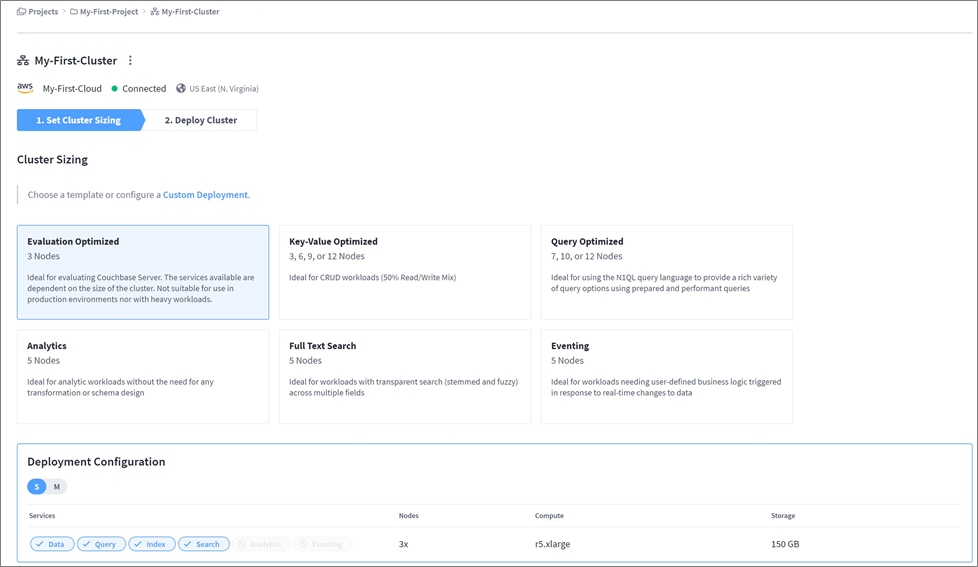
Task: Click the AWS logo icon
Action: (25, 88)
